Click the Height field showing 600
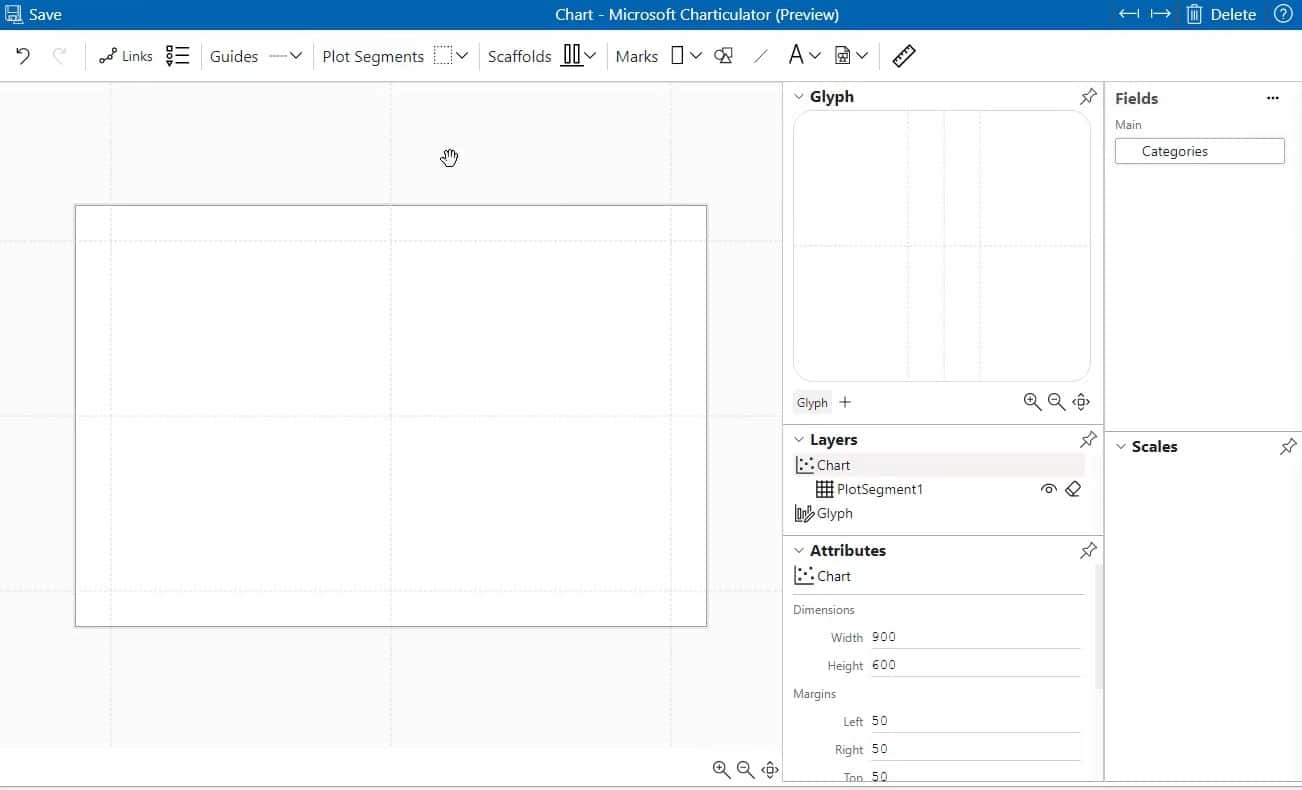The height and width of the screenshot is (790, 1302). tap(975, 665)
